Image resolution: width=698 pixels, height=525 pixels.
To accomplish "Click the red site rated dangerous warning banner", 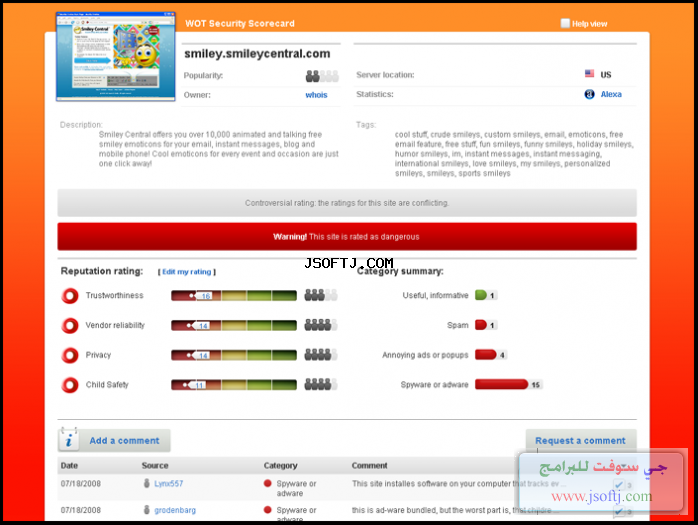I will (347, 236).
